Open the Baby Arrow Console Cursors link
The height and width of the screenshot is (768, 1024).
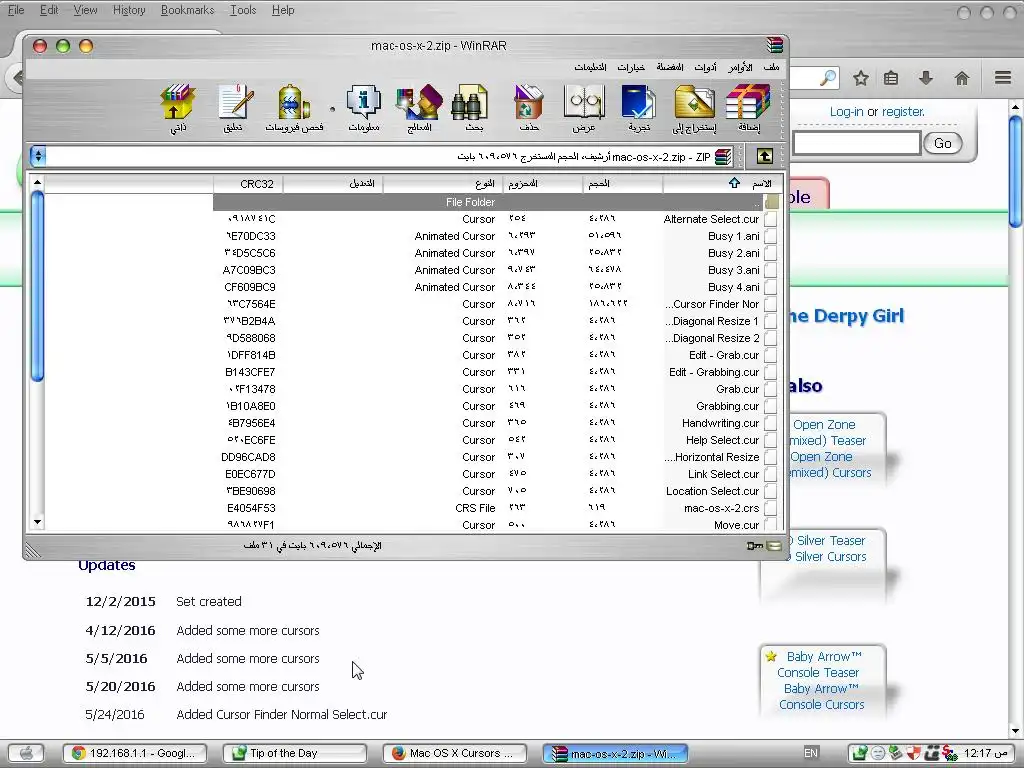click(x=822, y=696)
